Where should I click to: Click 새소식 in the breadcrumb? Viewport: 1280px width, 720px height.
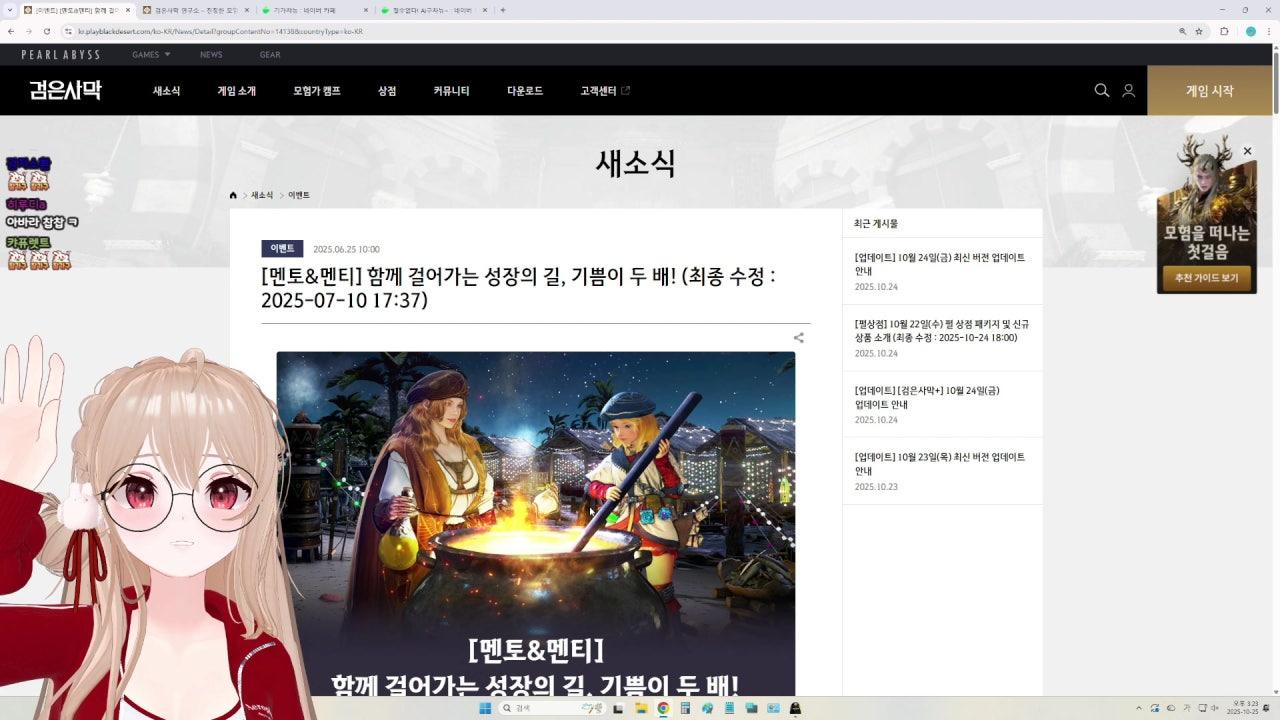tap(262, 195)
